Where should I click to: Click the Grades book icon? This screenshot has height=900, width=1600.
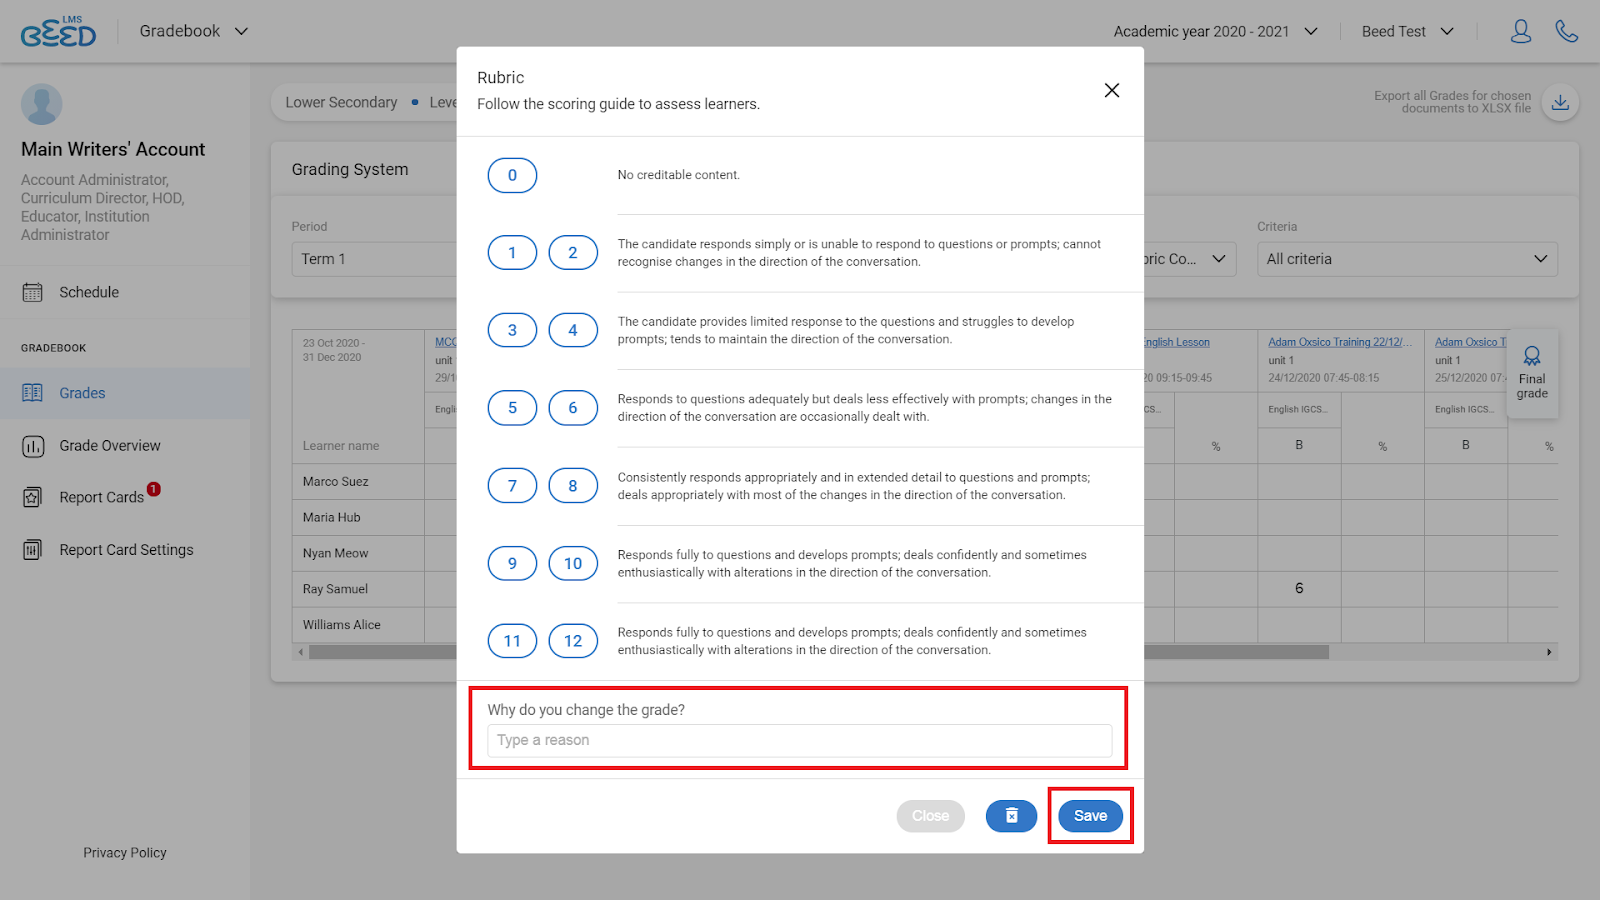33,393
